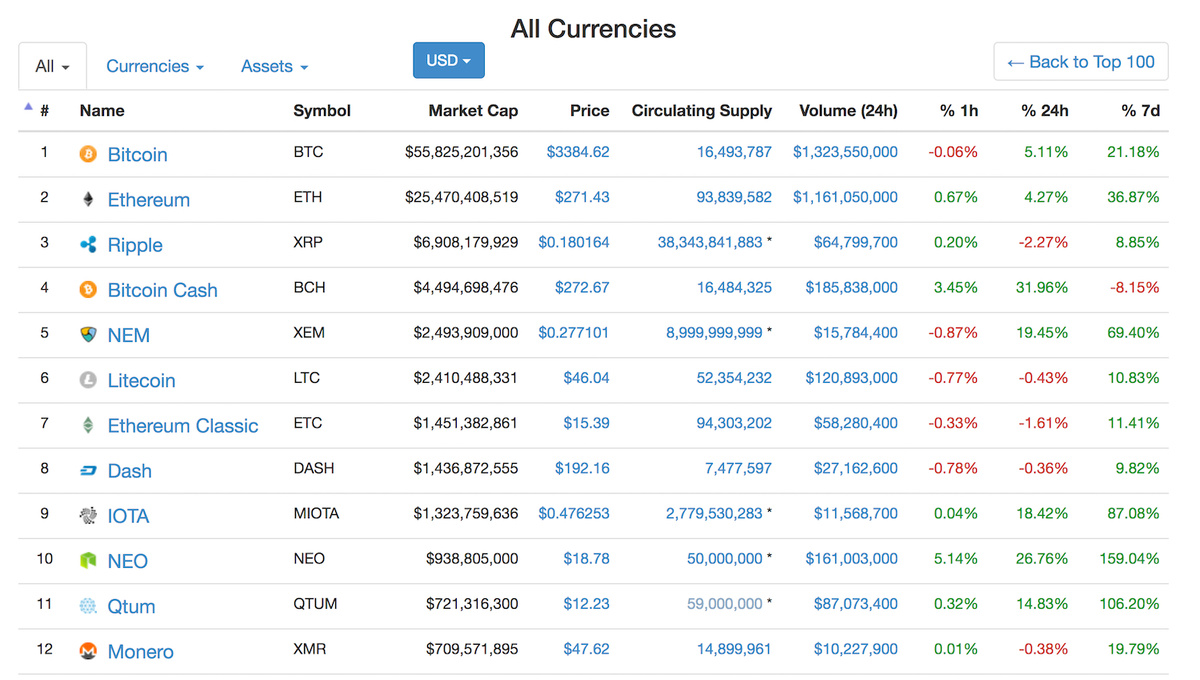Screen dimensions: 1200x680
Task: Go back to Top 100 list
Action: [1081, 62]
